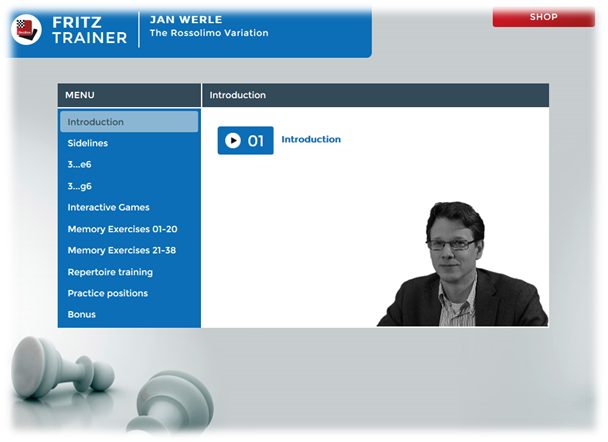Click the blue Introduction video link
The width and height of the screenshot is (608, 442).
(x=311, y=139)
